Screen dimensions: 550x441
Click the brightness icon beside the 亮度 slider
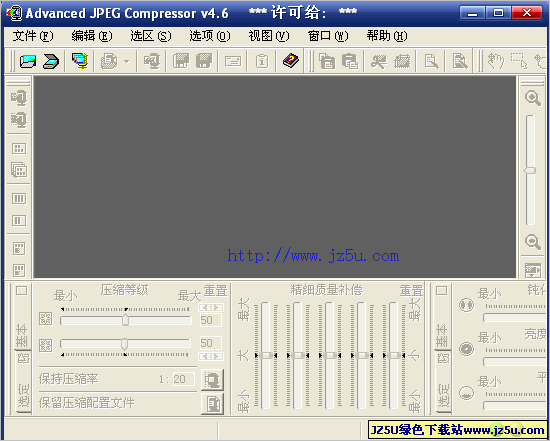click(467, 349)
